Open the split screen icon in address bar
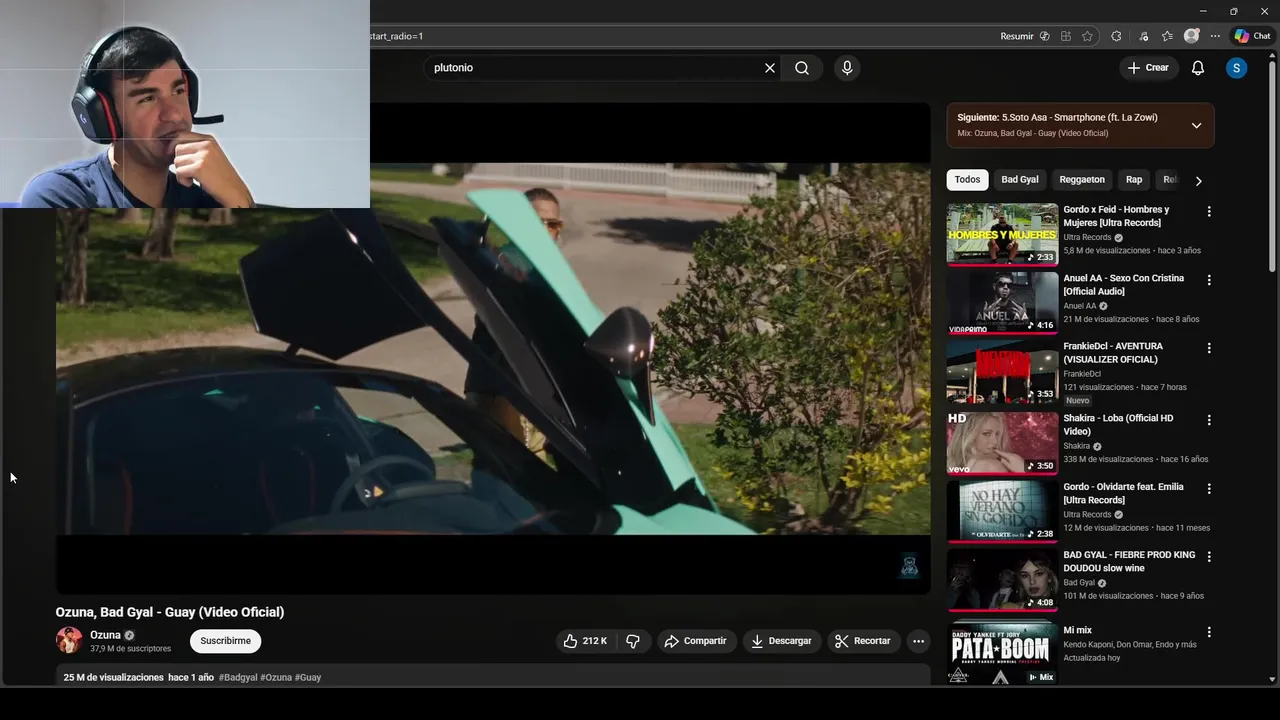1280x720 pixels. [x=1066, y=36]
